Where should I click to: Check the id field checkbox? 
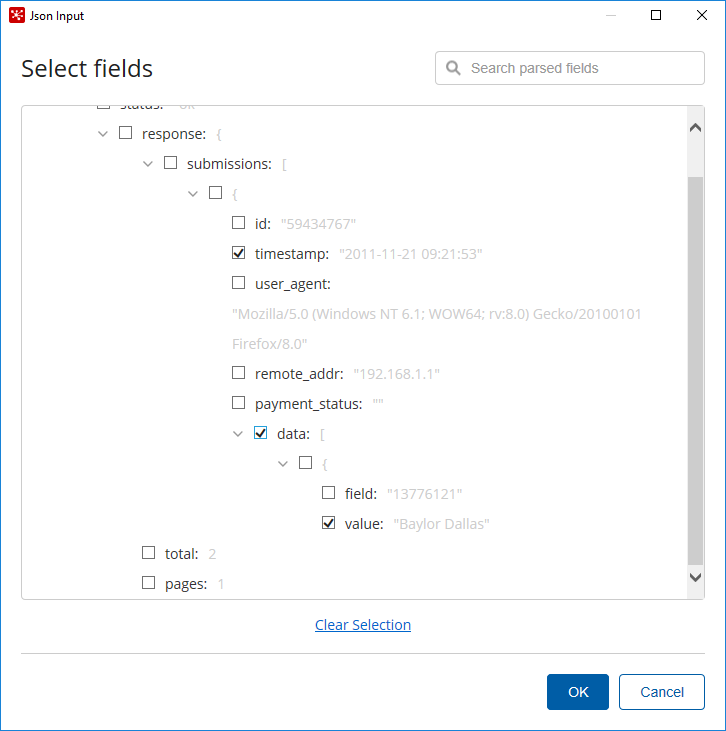click(x=238, y=223)
